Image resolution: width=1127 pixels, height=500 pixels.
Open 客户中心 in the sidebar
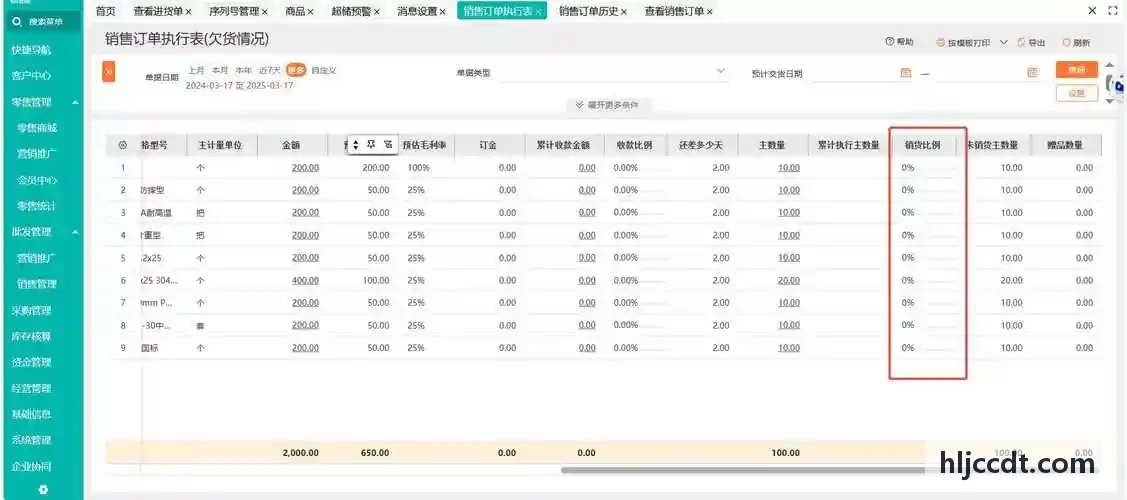coord(32,76)
